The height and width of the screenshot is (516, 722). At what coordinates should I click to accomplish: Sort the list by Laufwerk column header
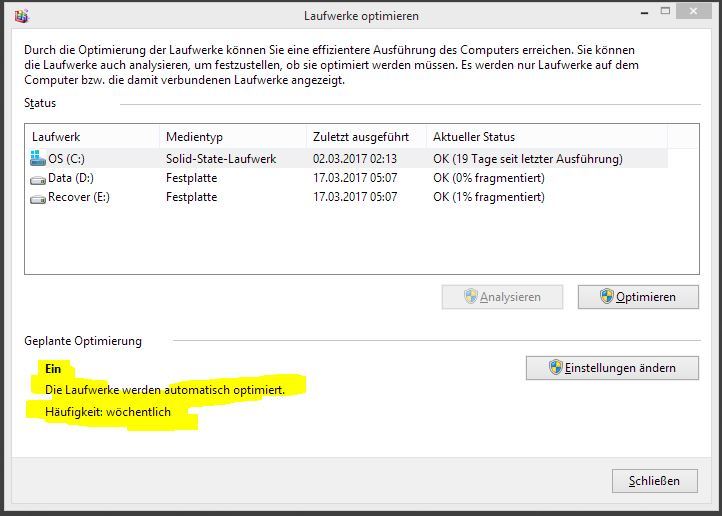[x=56, y=136]
